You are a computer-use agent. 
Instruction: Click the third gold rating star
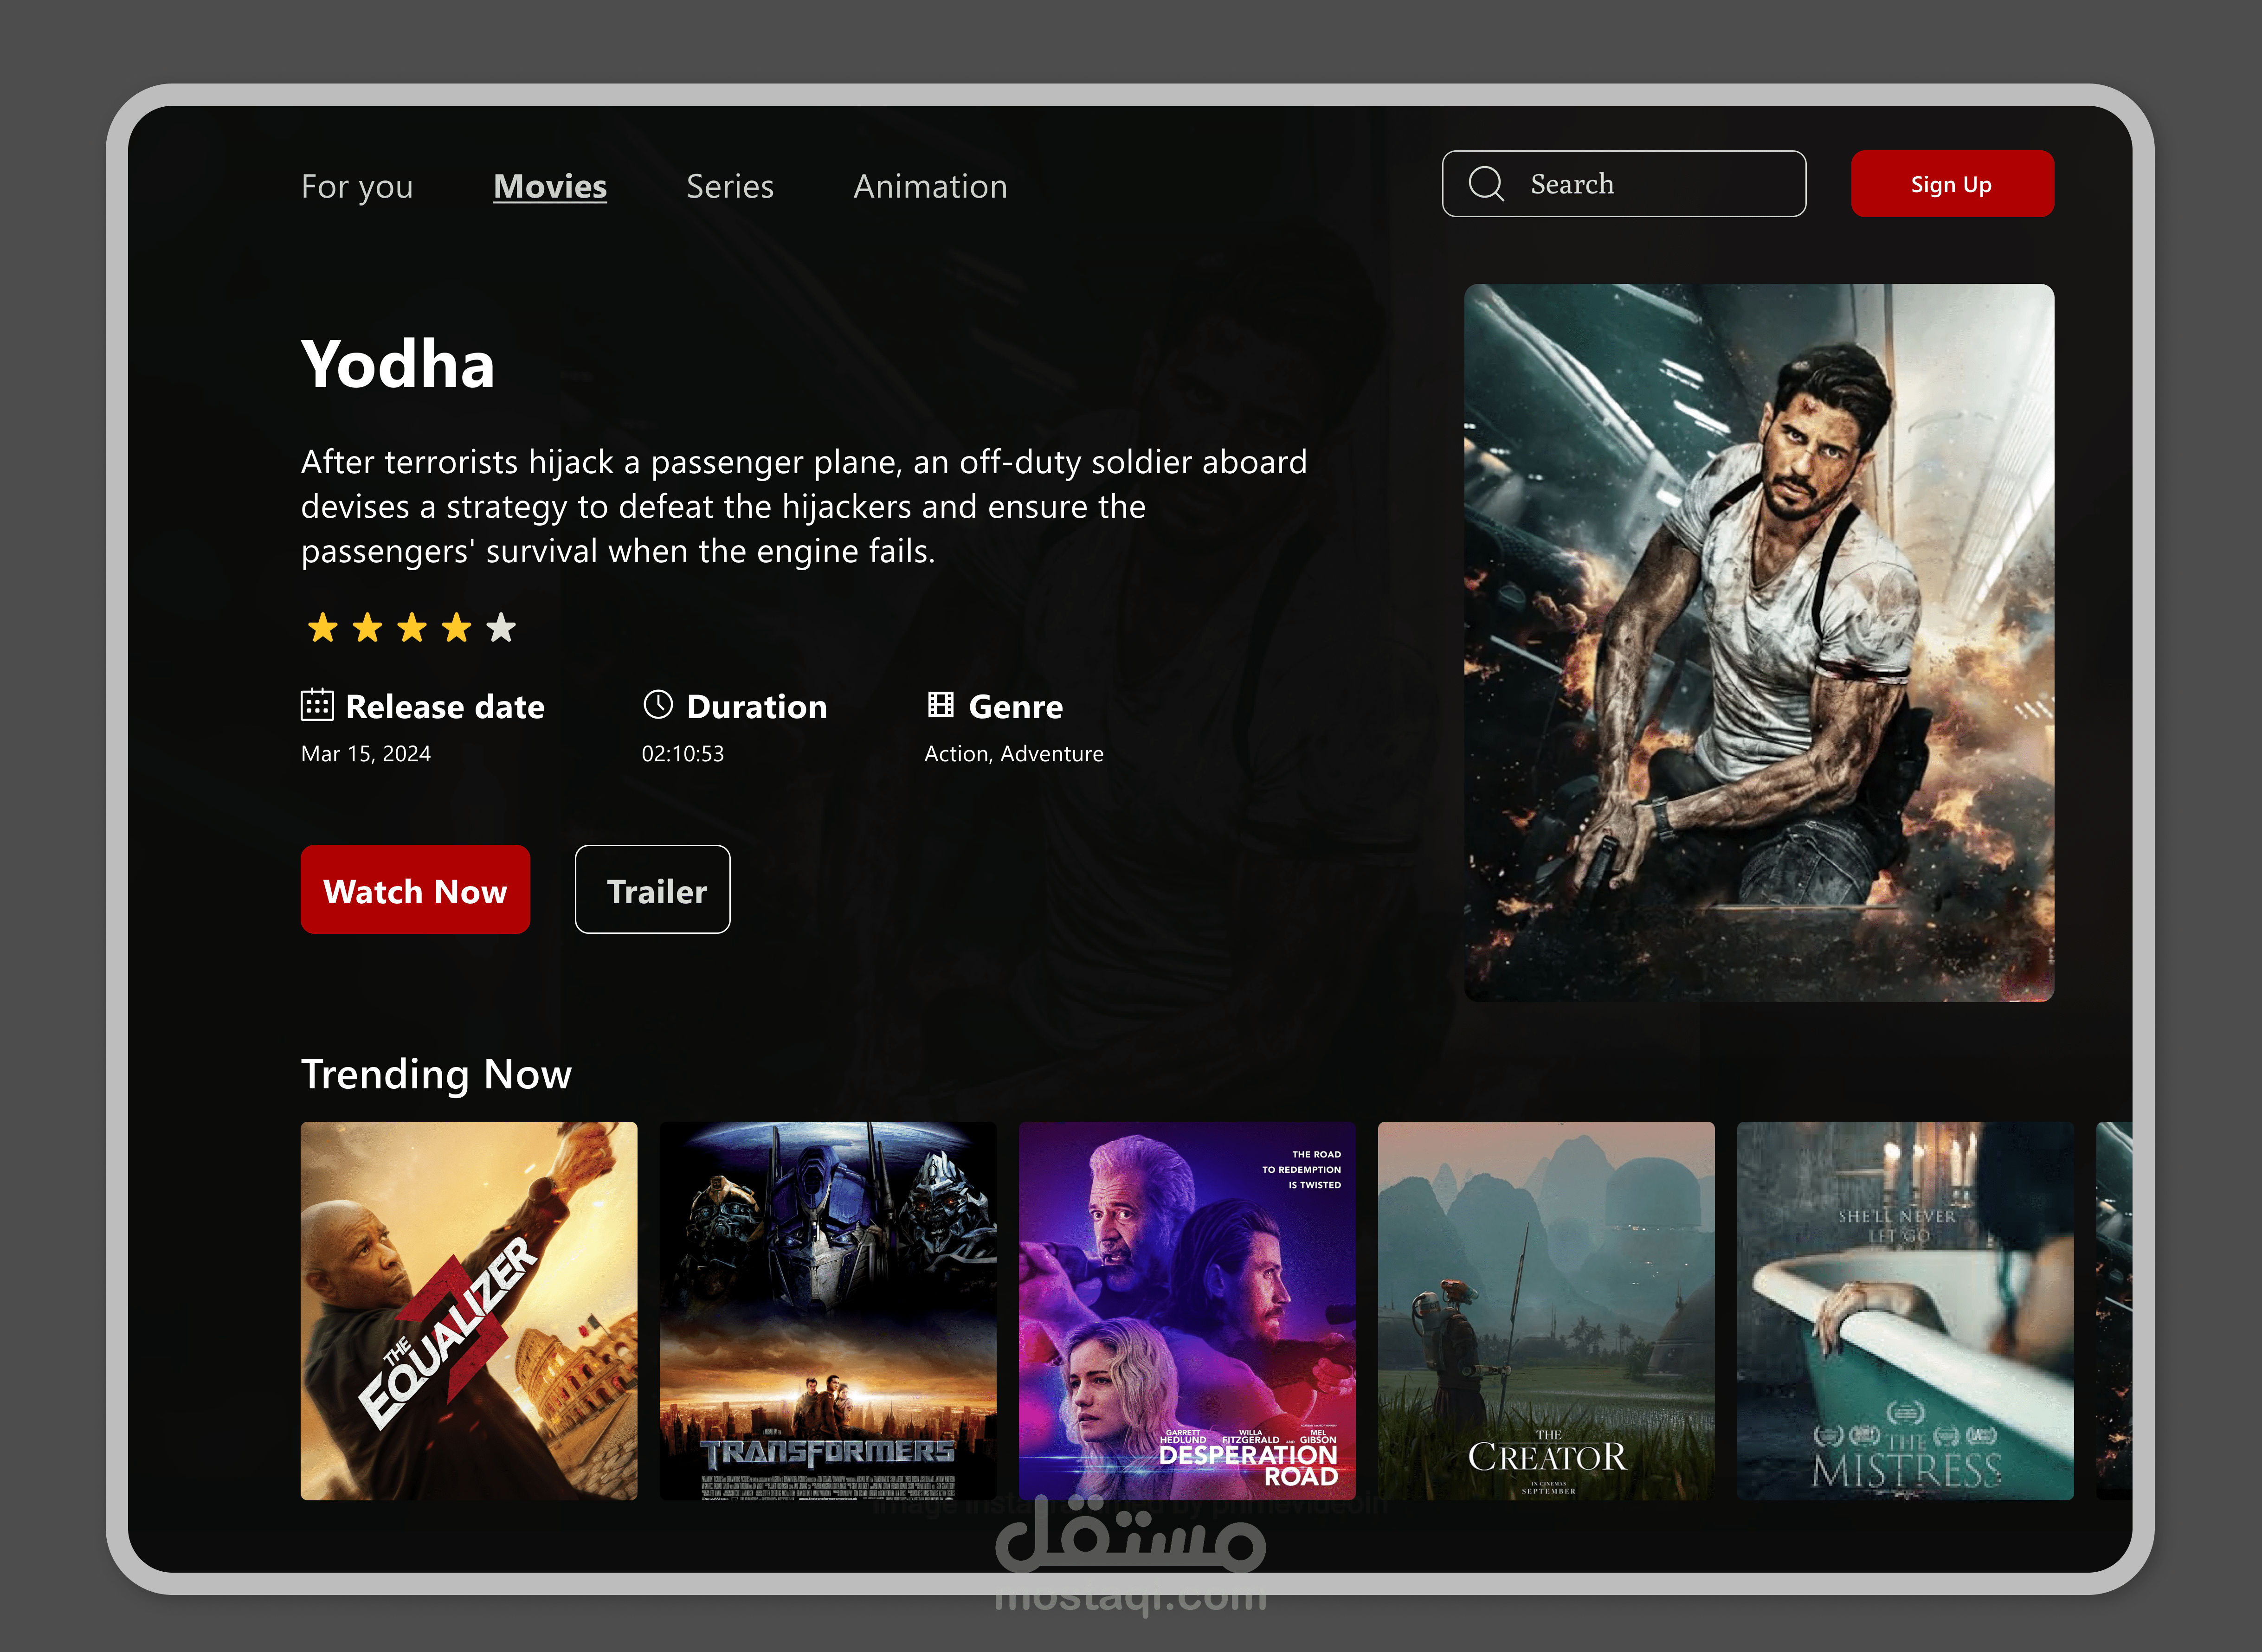point(412,628)
